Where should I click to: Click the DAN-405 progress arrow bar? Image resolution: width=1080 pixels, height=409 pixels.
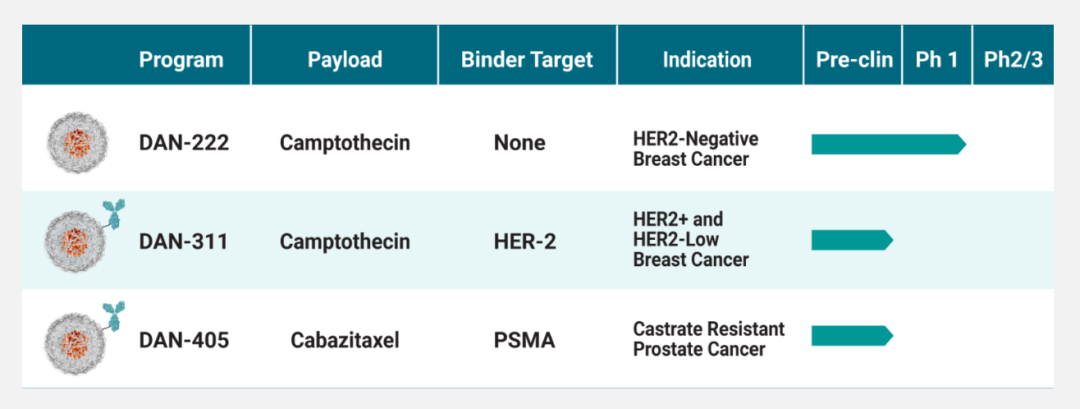click(x=851, y=336)
